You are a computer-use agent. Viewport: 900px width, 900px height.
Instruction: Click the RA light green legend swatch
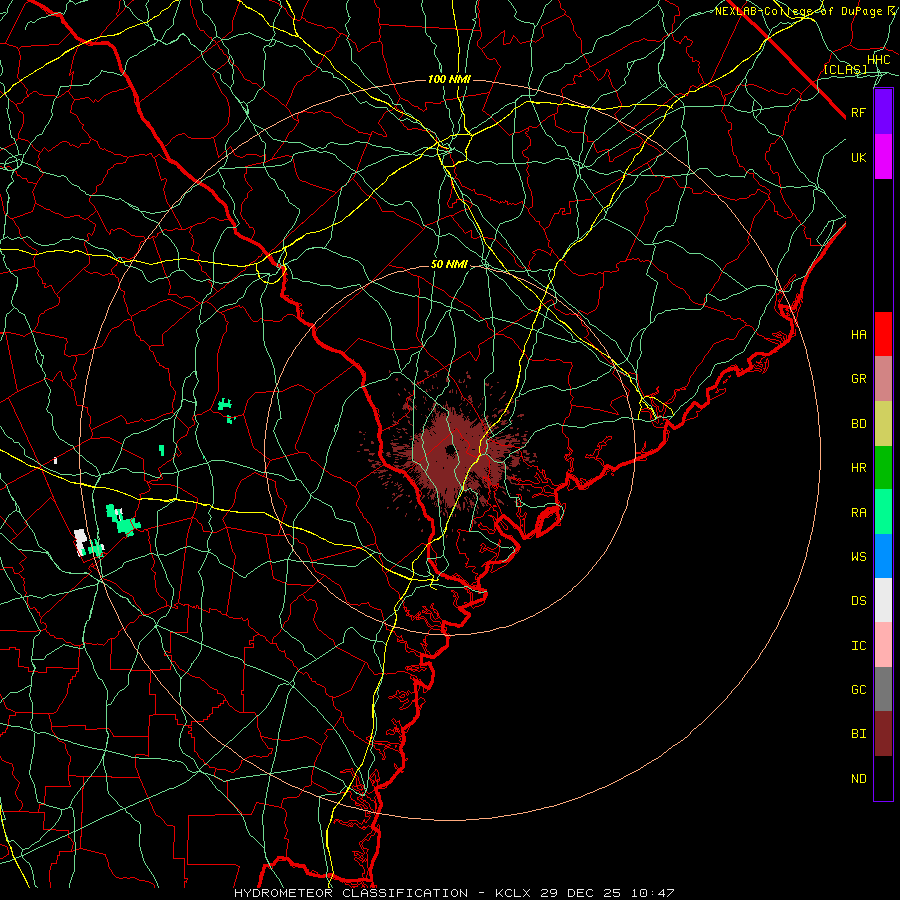[883, 512]
